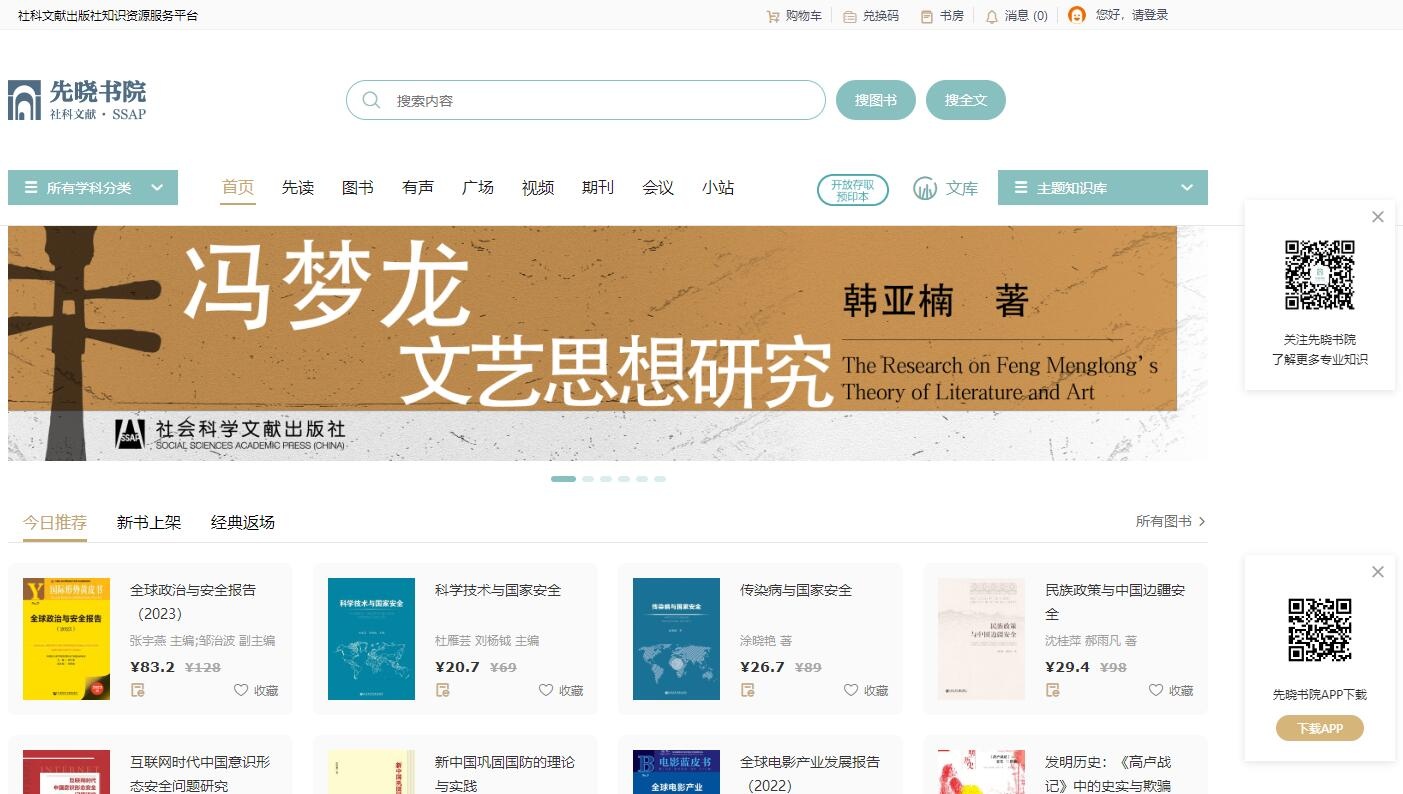Click add-to-bookshelf icon under 科学技术与国家安全
Viewport: 1403px width, 794px height.
pos(443,690)
